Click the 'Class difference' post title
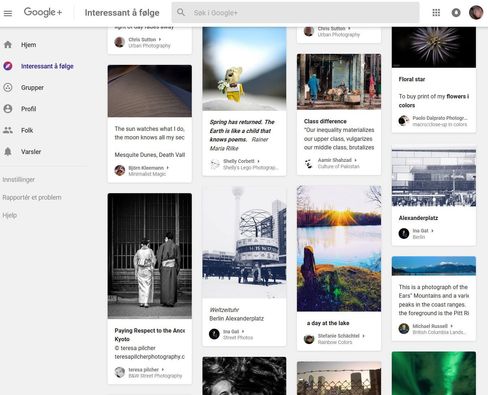This screenshot has width=488, height=395. tap(325, 121)
